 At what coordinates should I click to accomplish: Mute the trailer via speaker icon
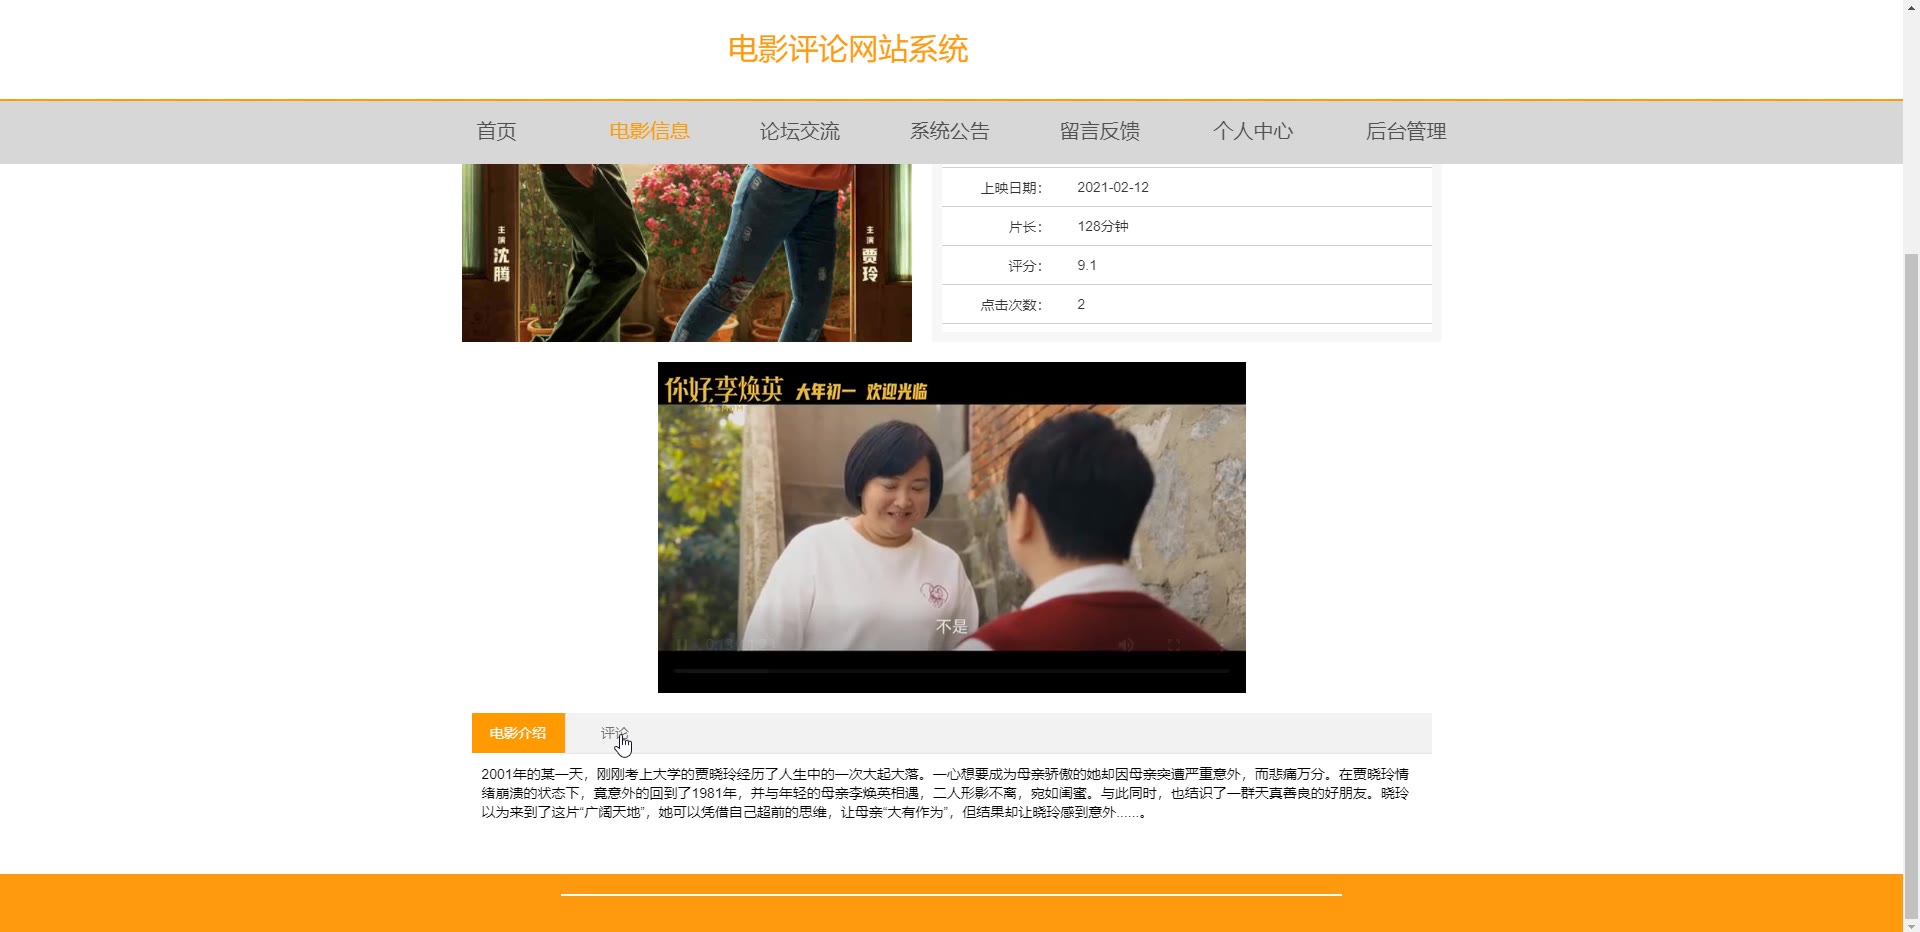1126,645
